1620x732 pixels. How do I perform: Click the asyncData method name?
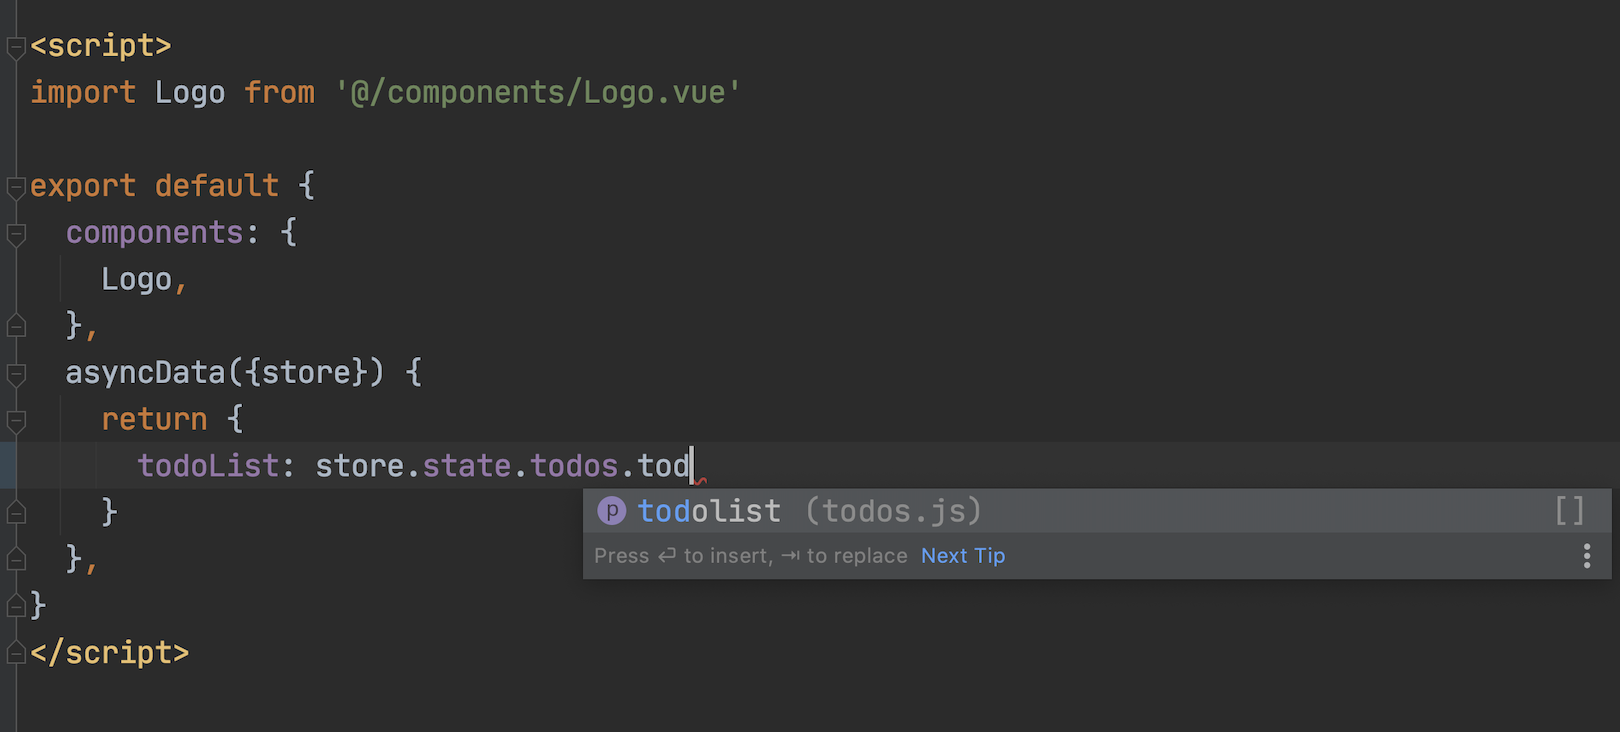click(145, 372)
